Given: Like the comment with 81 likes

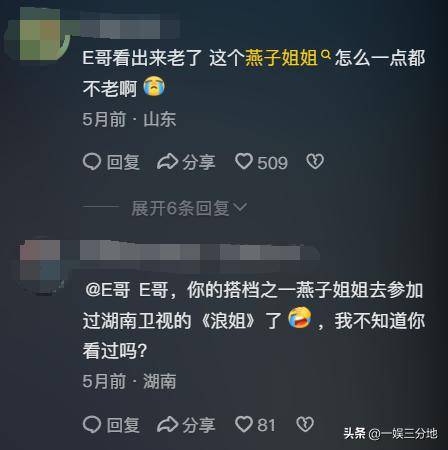Looking at the screenshot, I should click(244, 424).
